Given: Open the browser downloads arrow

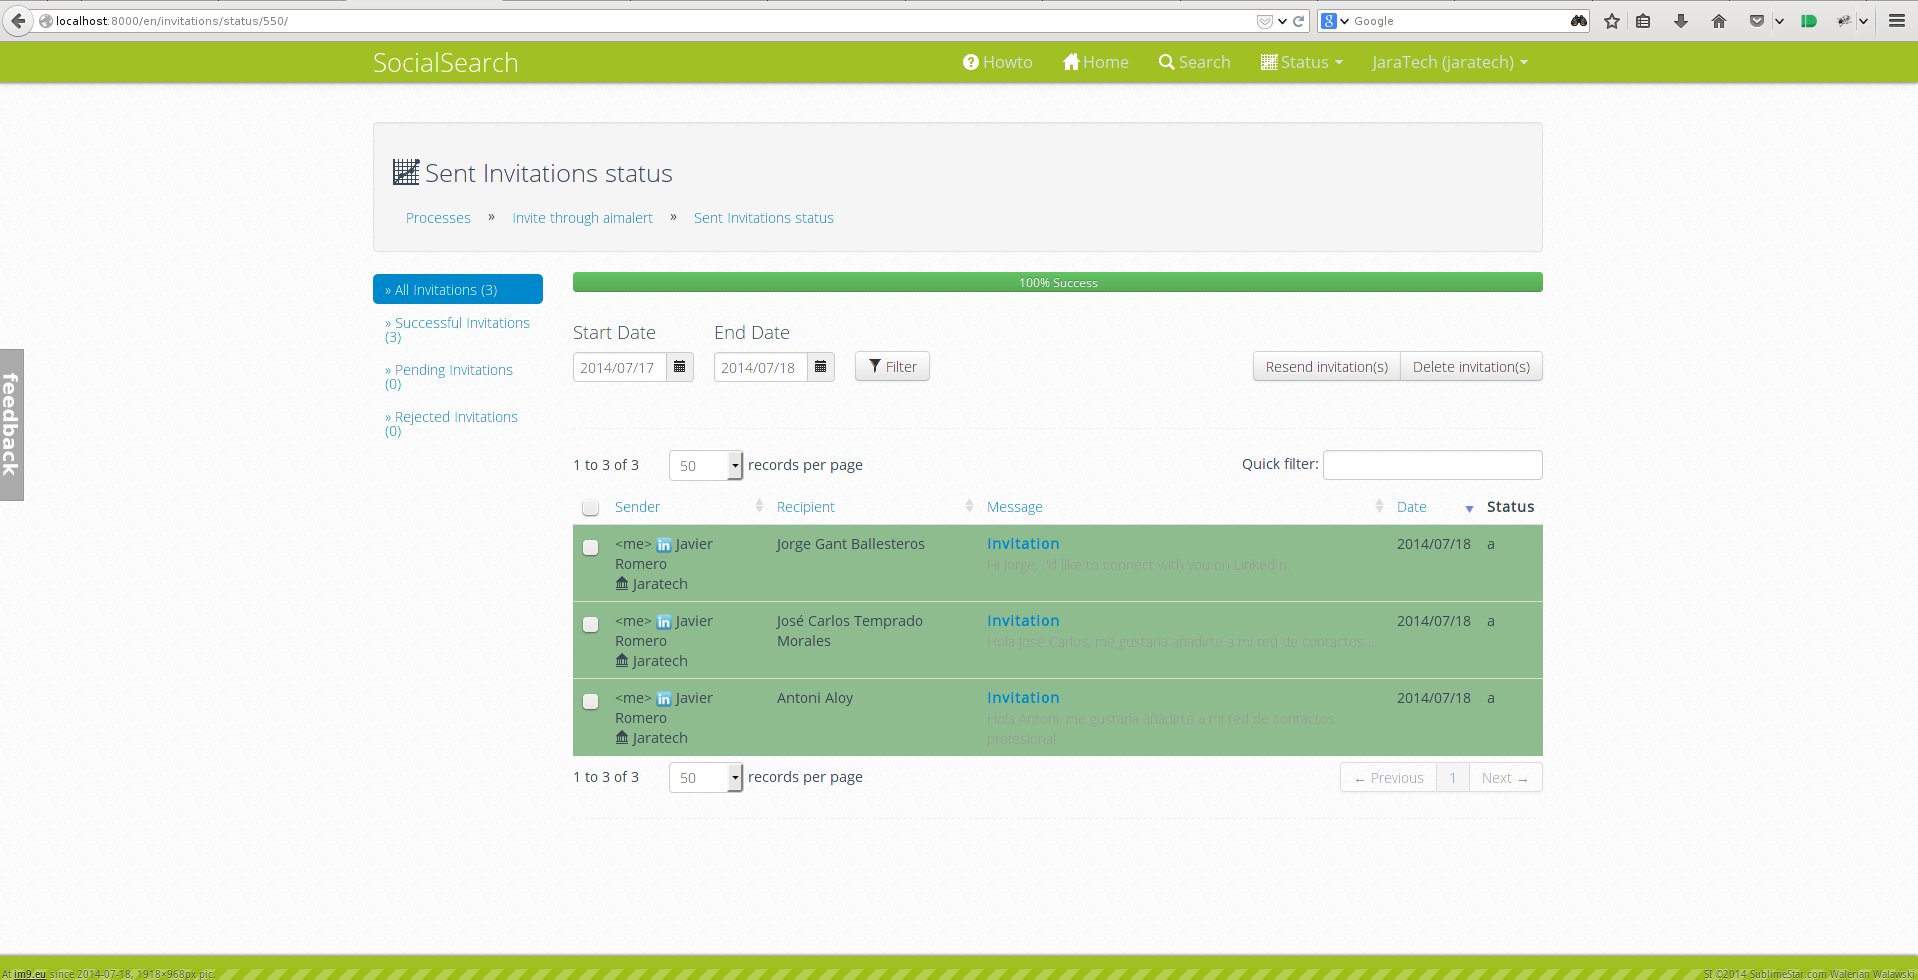Looking at the screenshot, I should coord(1681,21).
